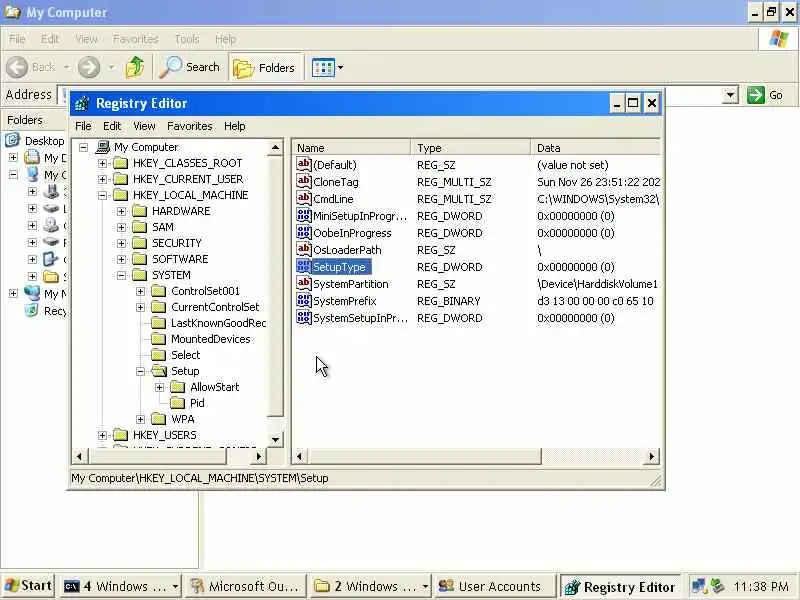The image size is (800, 600).
Task: Select the SECURITY key folder icon
Action: click(x=140, y=243)
